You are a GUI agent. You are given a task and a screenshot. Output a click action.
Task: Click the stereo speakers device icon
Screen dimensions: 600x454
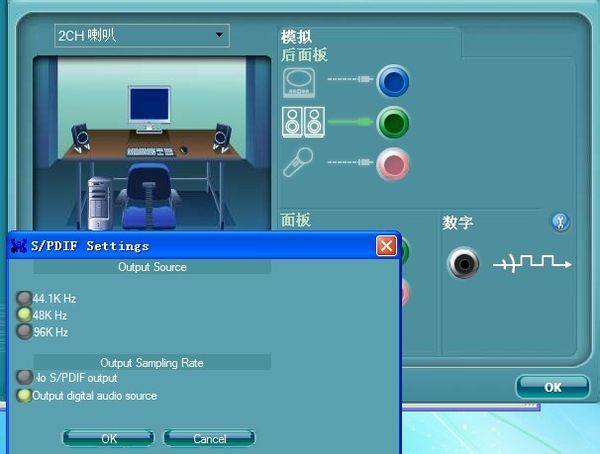coord(303,122)
